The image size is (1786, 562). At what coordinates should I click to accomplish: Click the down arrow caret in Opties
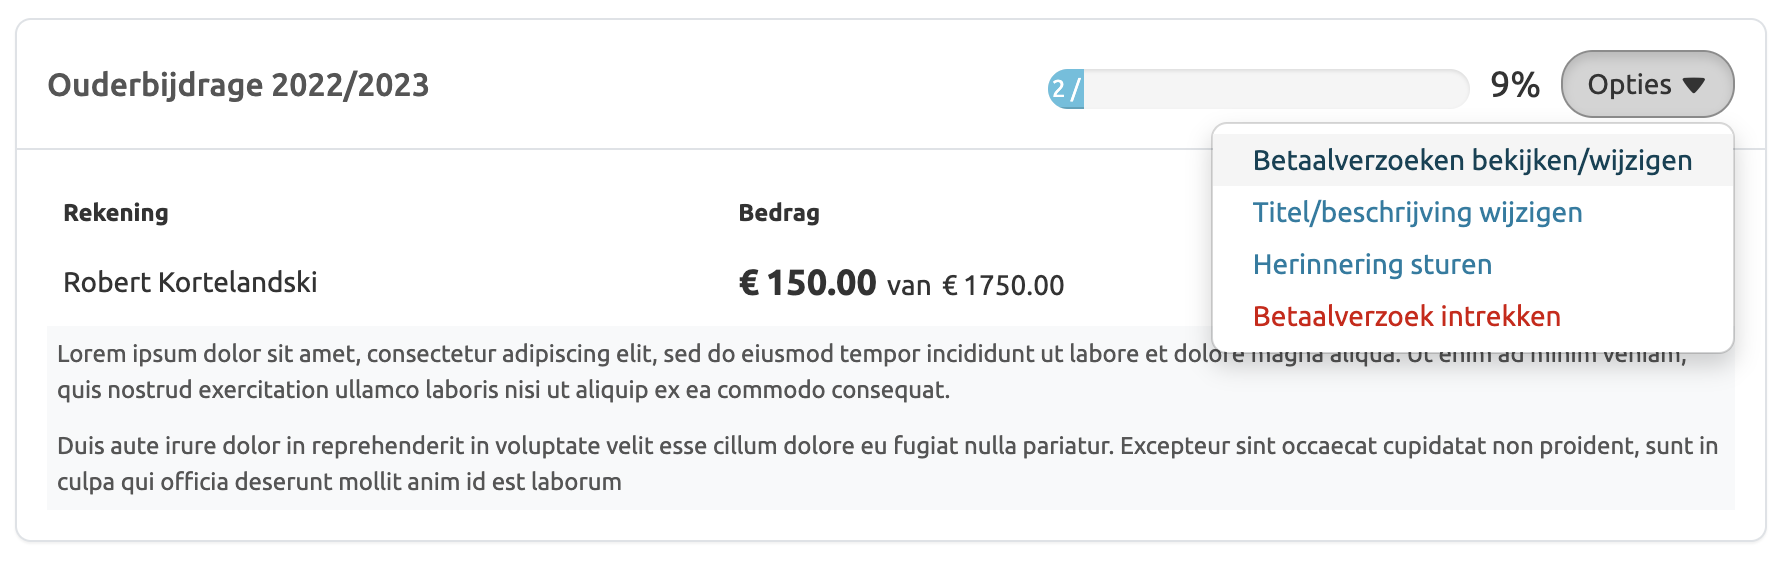pyautogui.click(x=1693, y=85)
